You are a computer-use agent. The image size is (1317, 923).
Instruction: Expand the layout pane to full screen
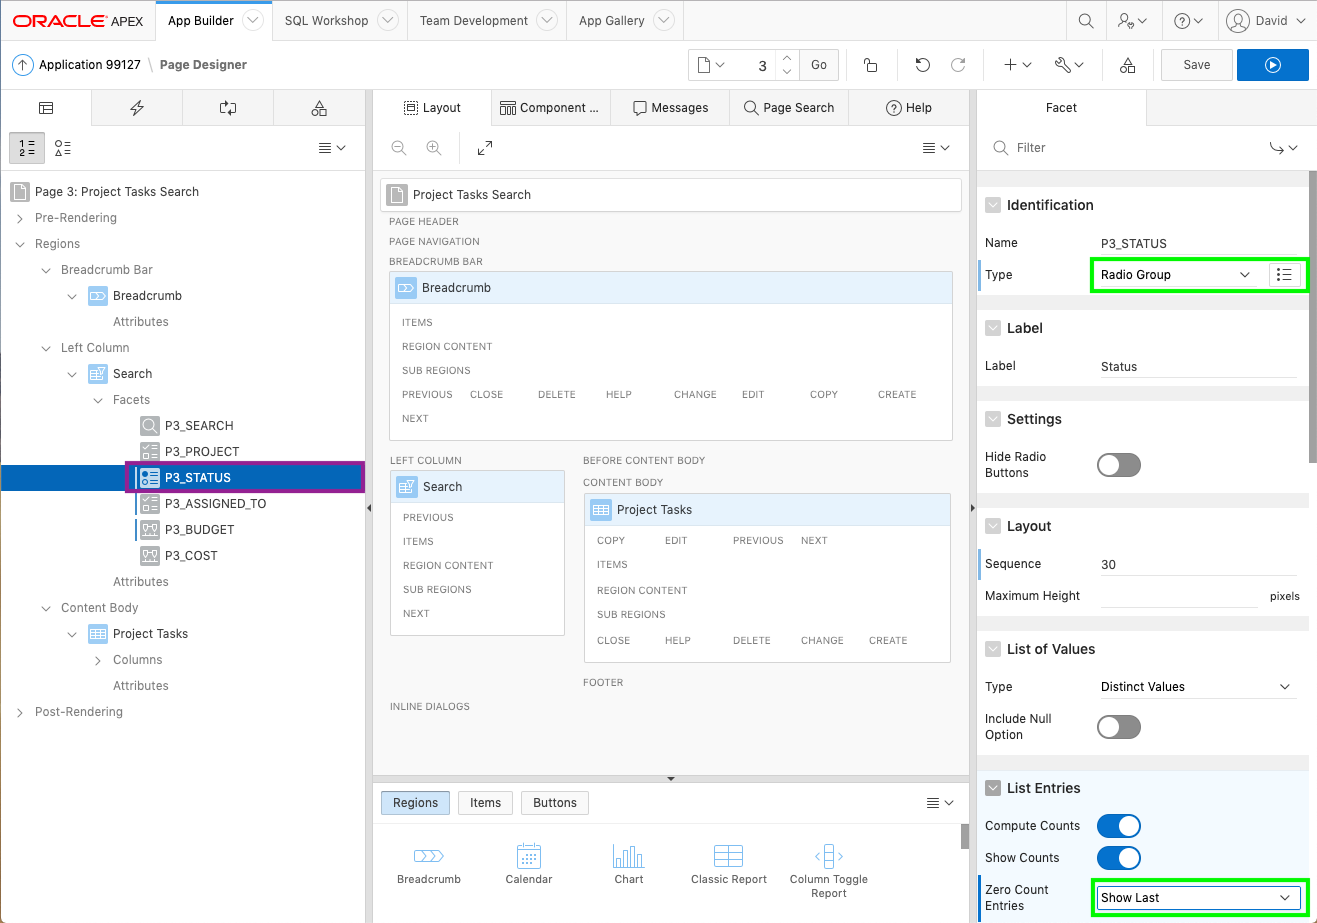[485, 148]
